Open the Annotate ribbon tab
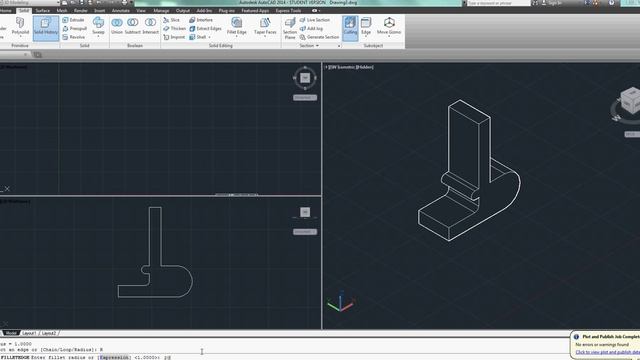 [x=120, y=11]
